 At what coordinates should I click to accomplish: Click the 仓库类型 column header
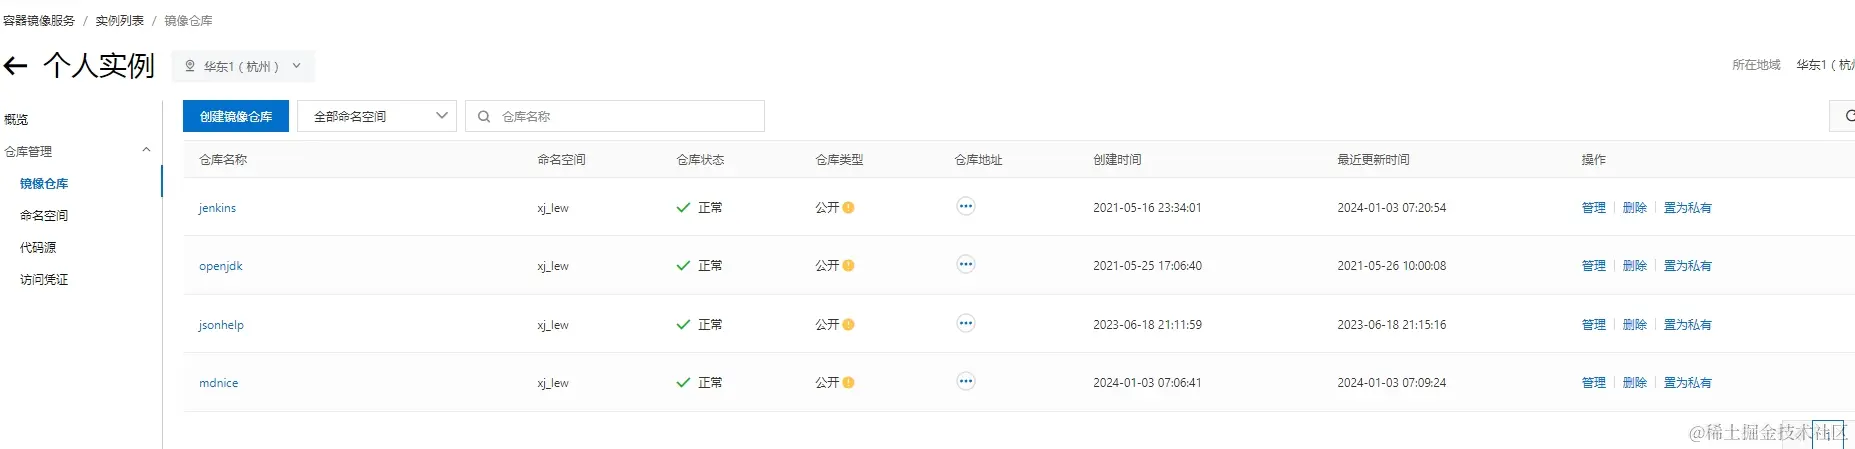tap(839, 160)
